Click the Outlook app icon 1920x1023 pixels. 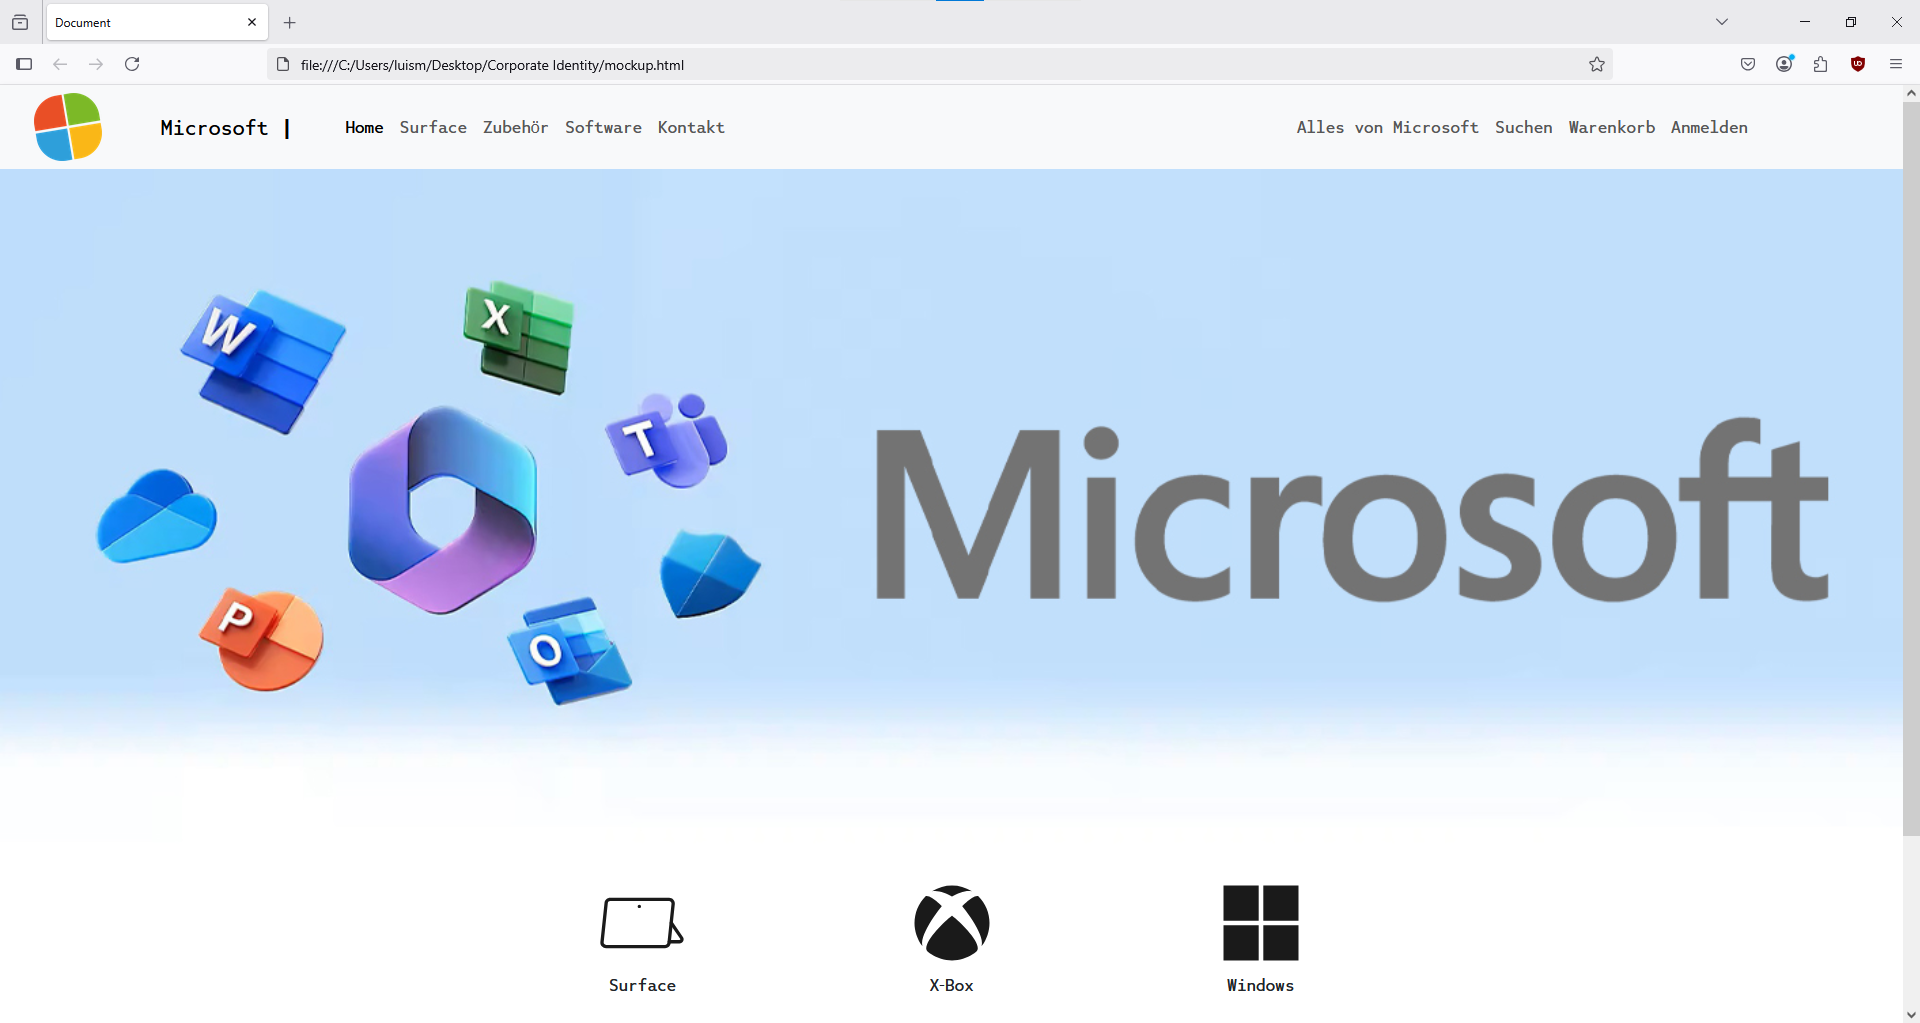coord(569,651)
